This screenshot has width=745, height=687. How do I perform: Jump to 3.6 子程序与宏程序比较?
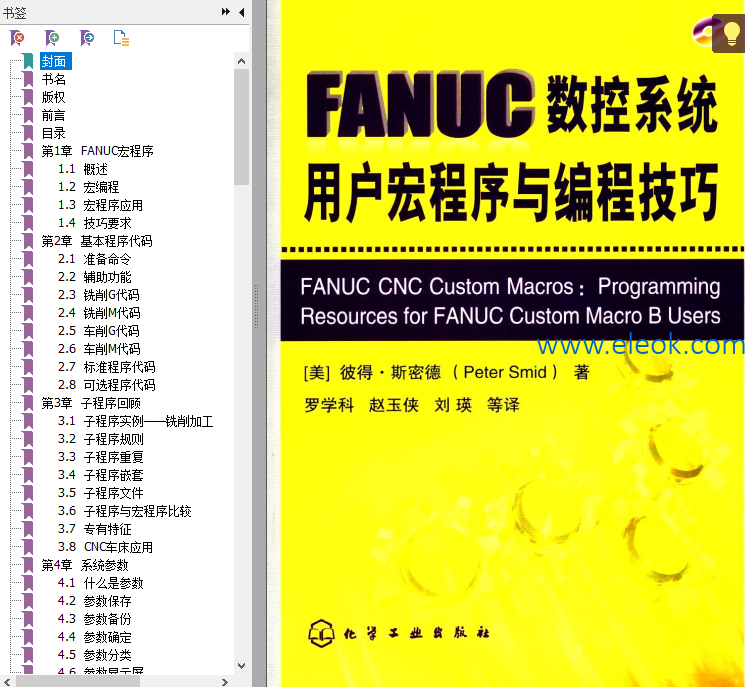[124, 511]
